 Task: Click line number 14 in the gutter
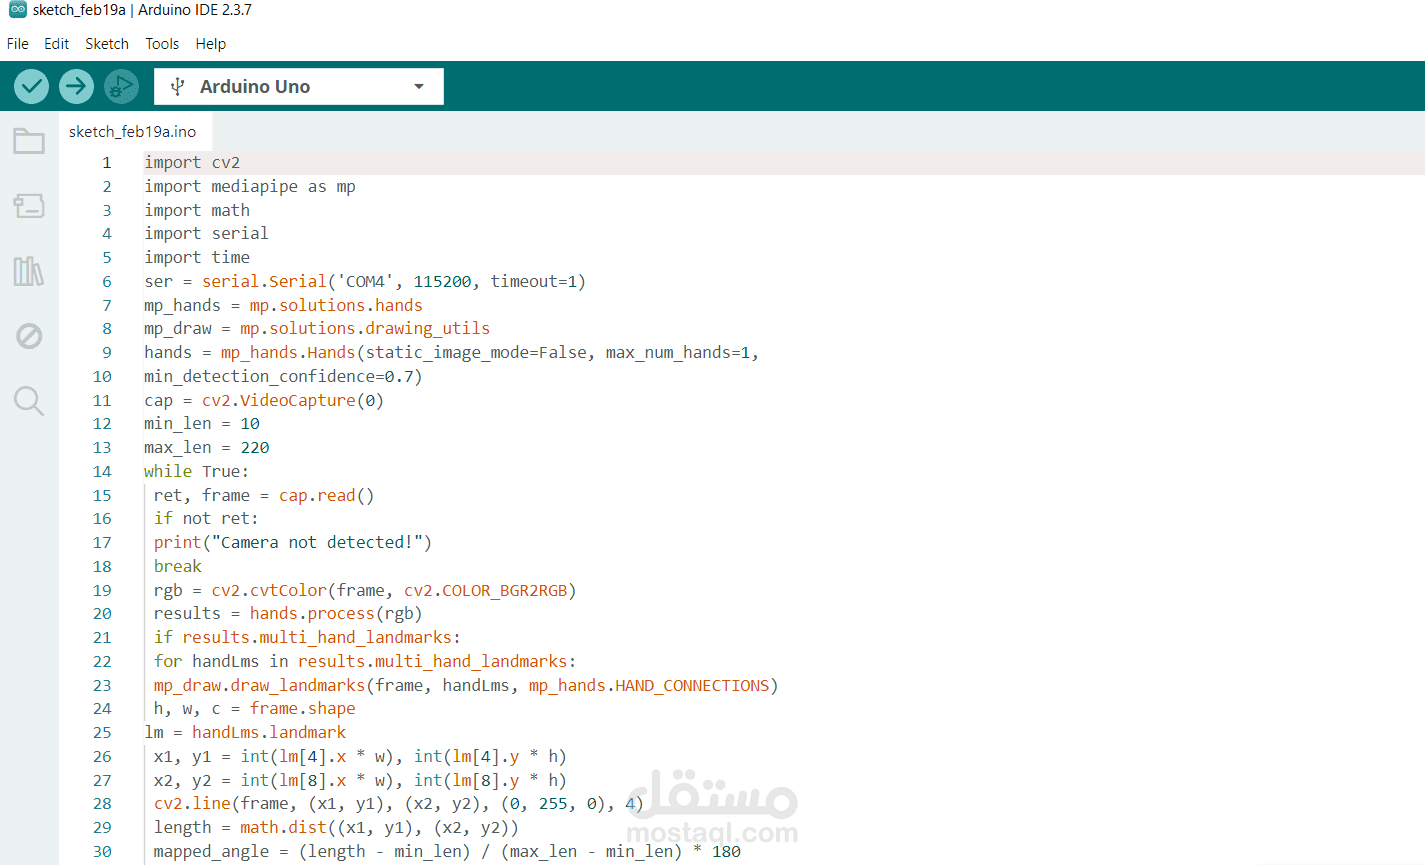pyautogui.click(x=102, y=472)
